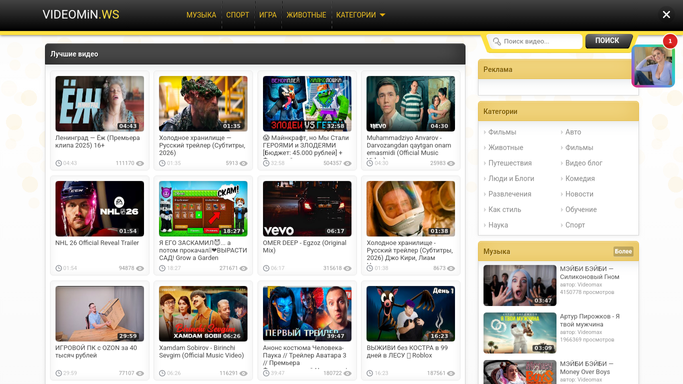Open the Путешествия category link

(x=510, y=163)
